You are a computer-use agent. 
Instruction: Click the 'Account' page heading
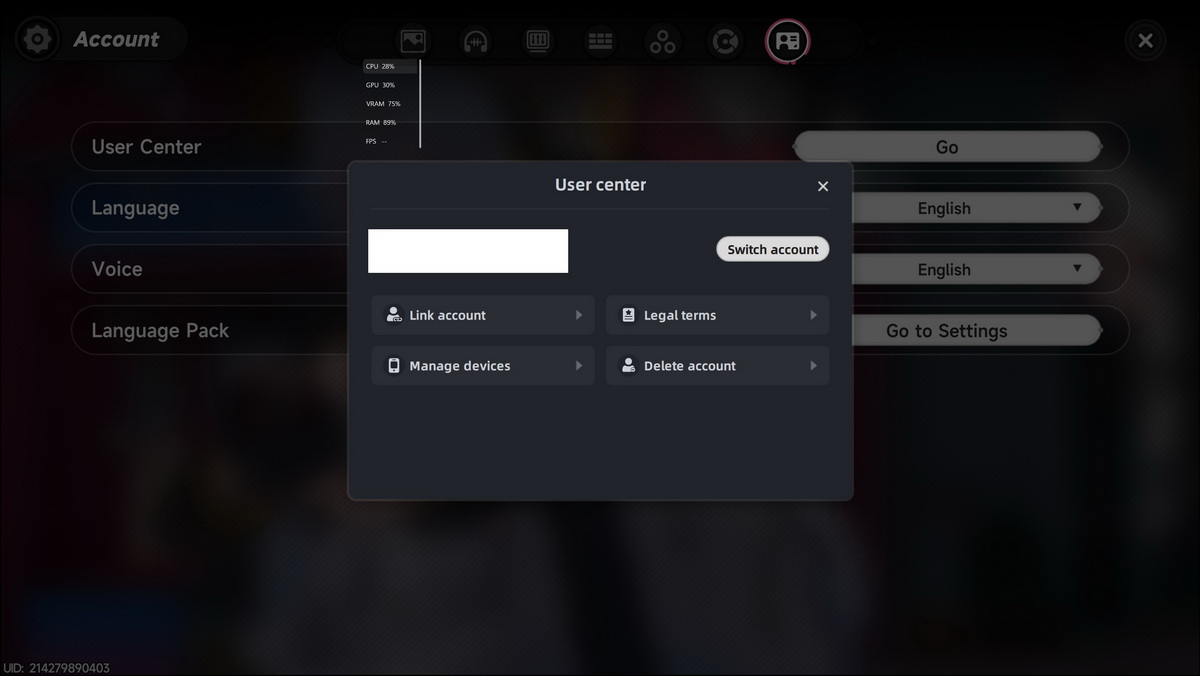(x=116, y=39)
